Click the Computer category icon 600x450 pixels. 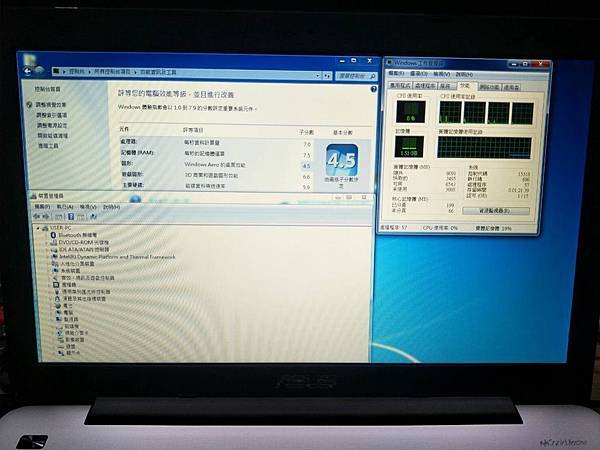click(59, 312)
